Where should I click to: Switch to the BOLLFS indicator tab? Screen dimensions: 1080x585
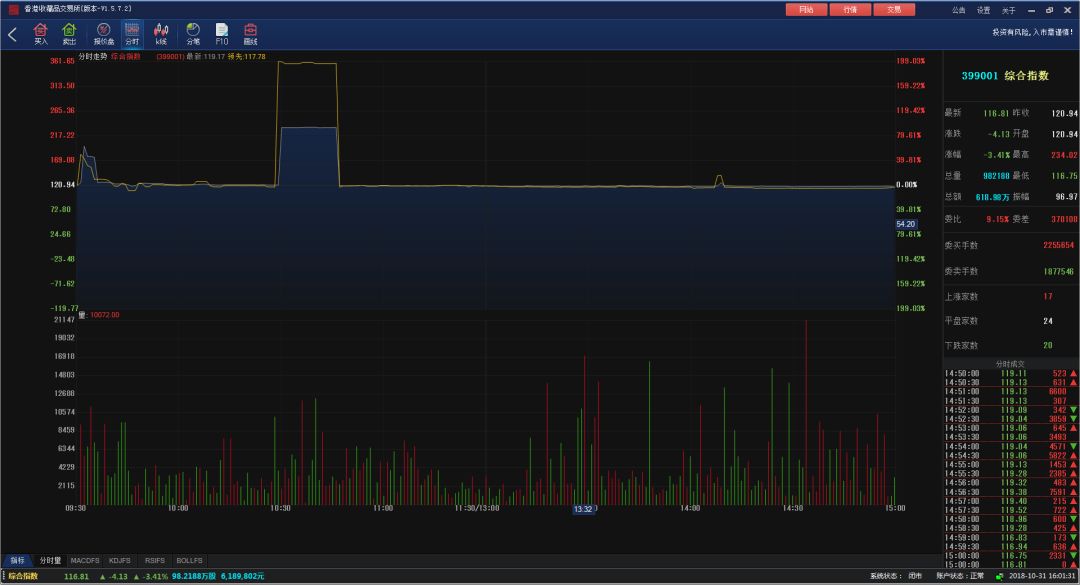[189, 560]
